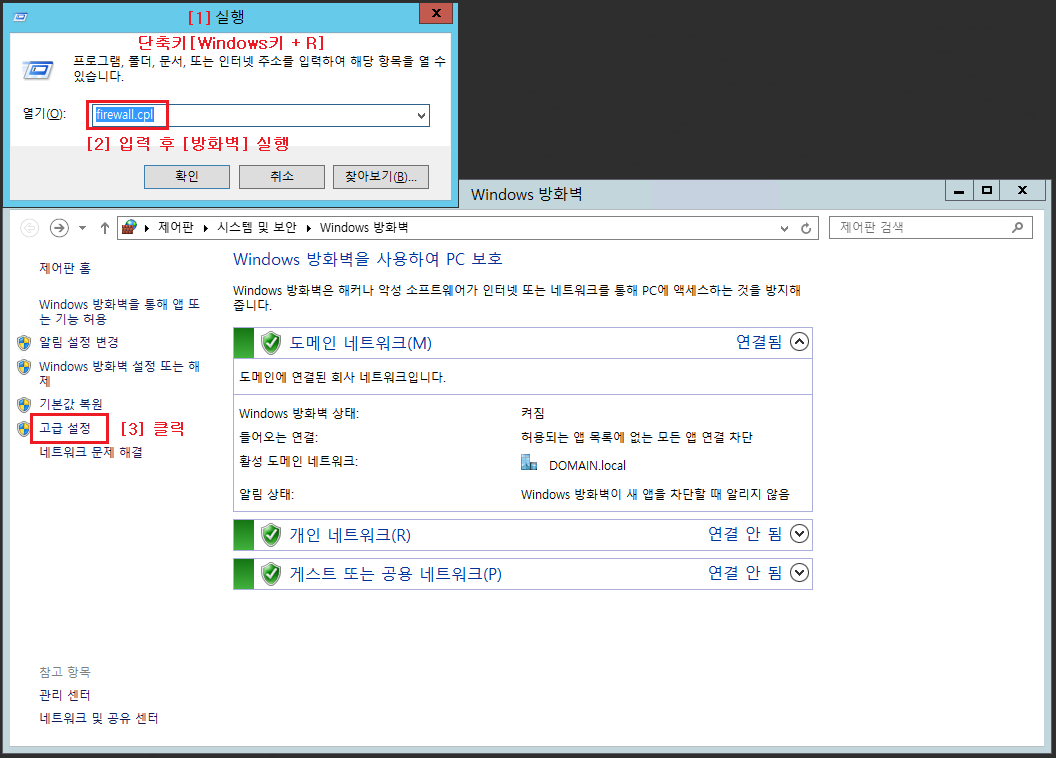This screenshot has height=758, width=1056.
Task: Click DOMAIN.local network name text
Action: tap(587, 465)
